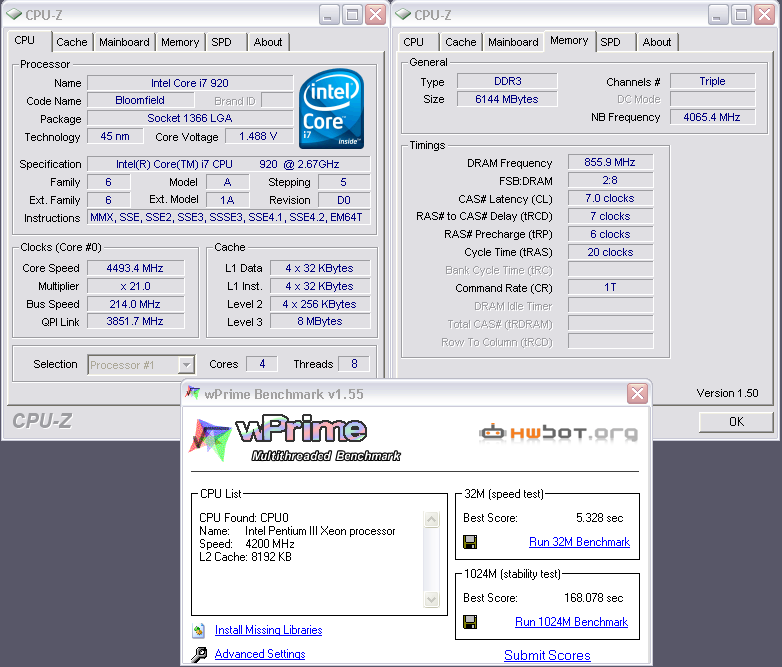Screen dimensions: 782x667
Task: Open Mainboard tab in the CPU-Z window showing Processor info
Action: coord(124,42)
